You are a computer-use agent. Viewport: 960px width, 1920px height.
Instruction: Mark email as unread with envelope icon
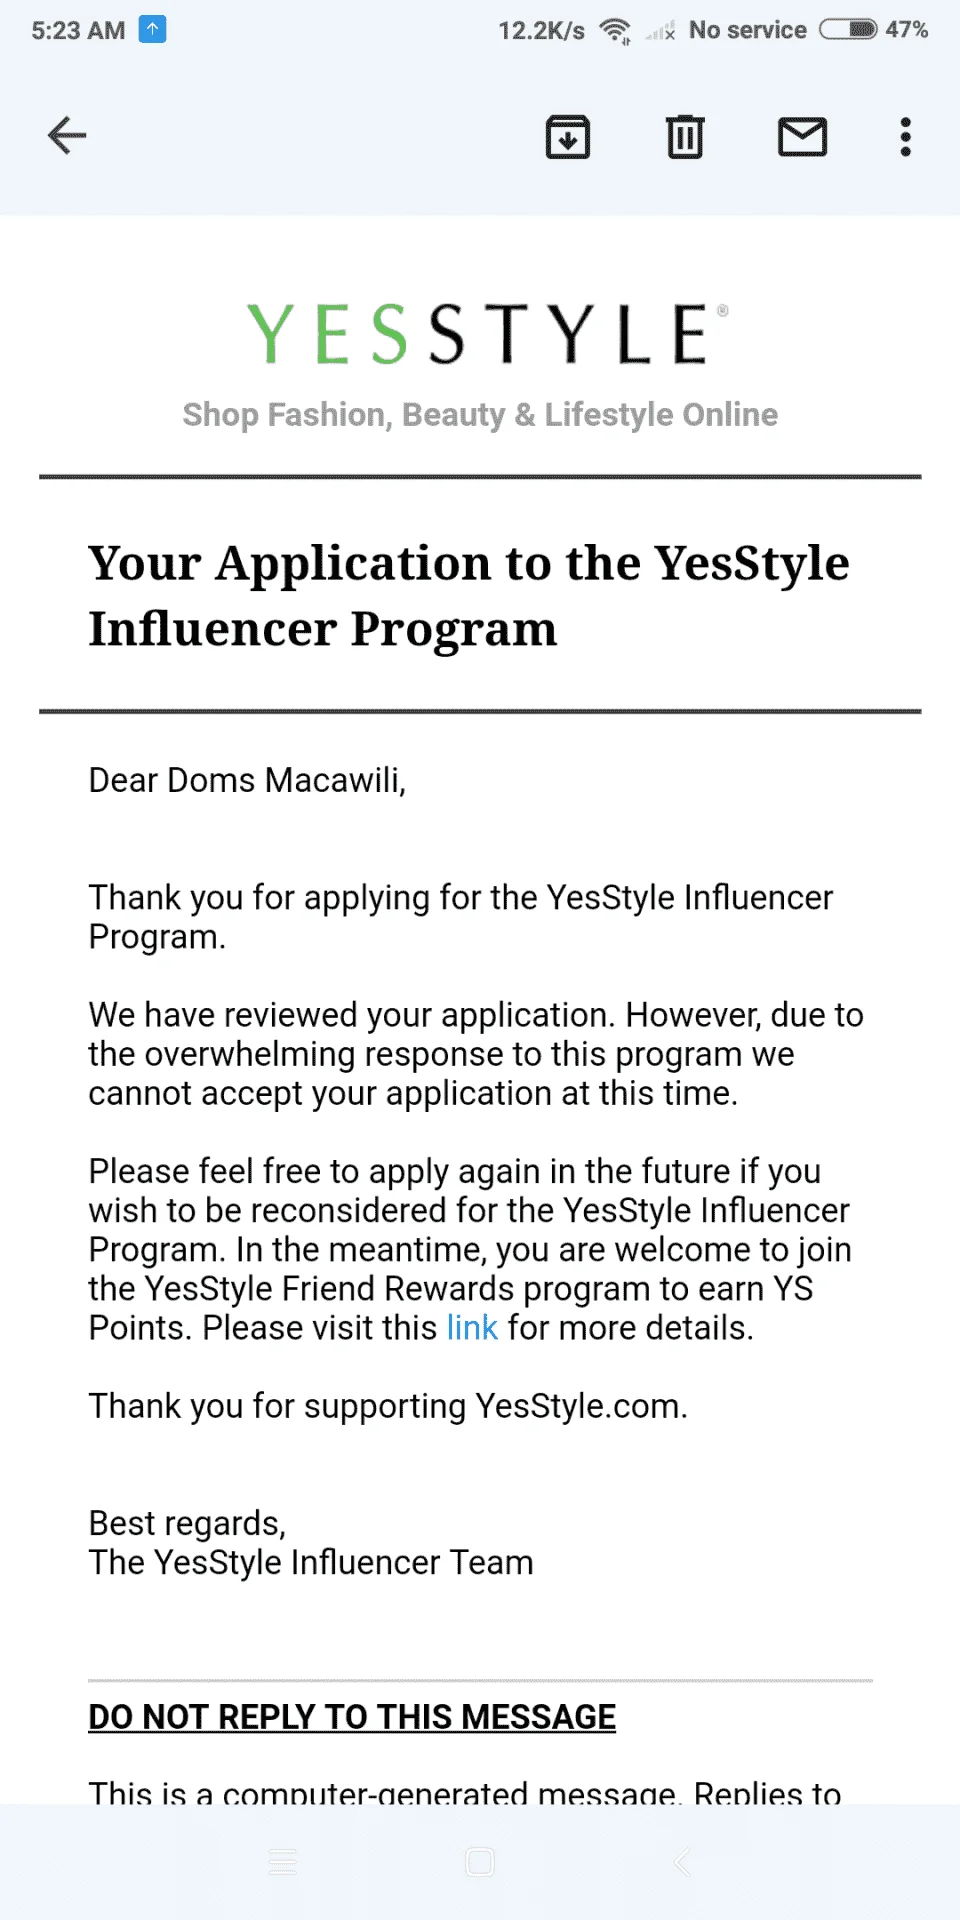pyautogui.click(x=803, y=137)
